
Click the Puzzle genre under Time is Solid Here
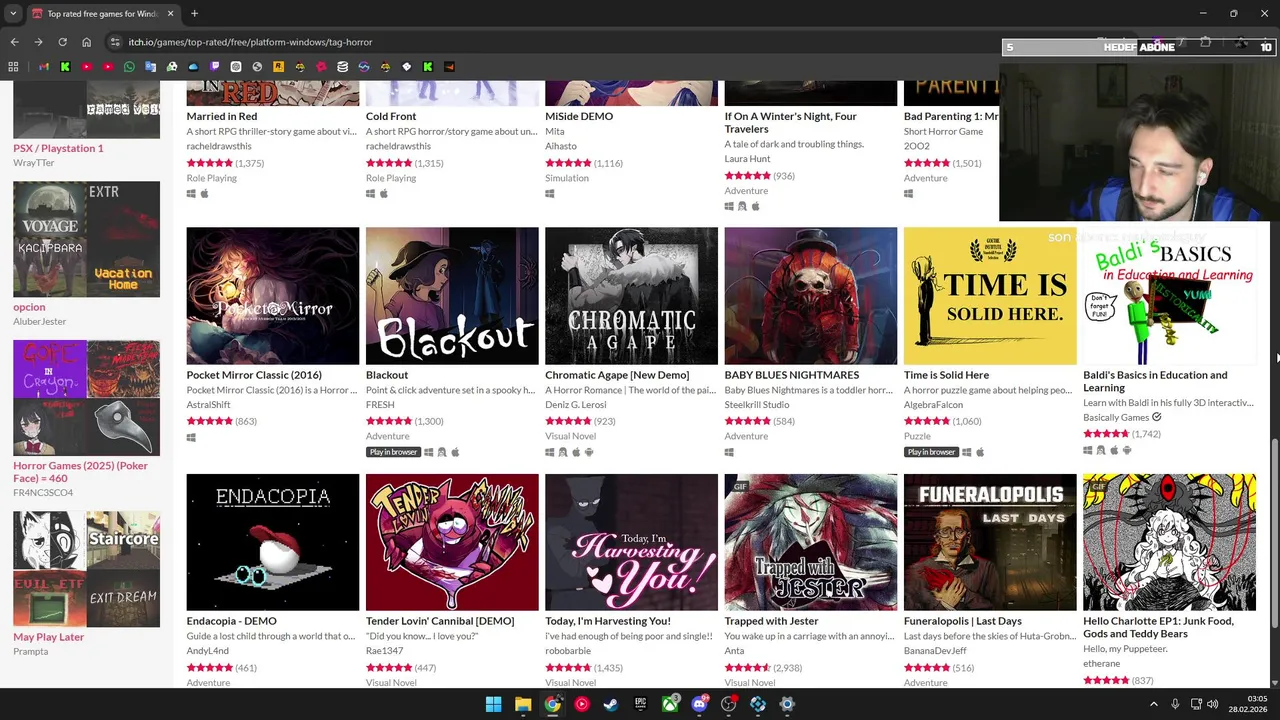click(917, 436)
